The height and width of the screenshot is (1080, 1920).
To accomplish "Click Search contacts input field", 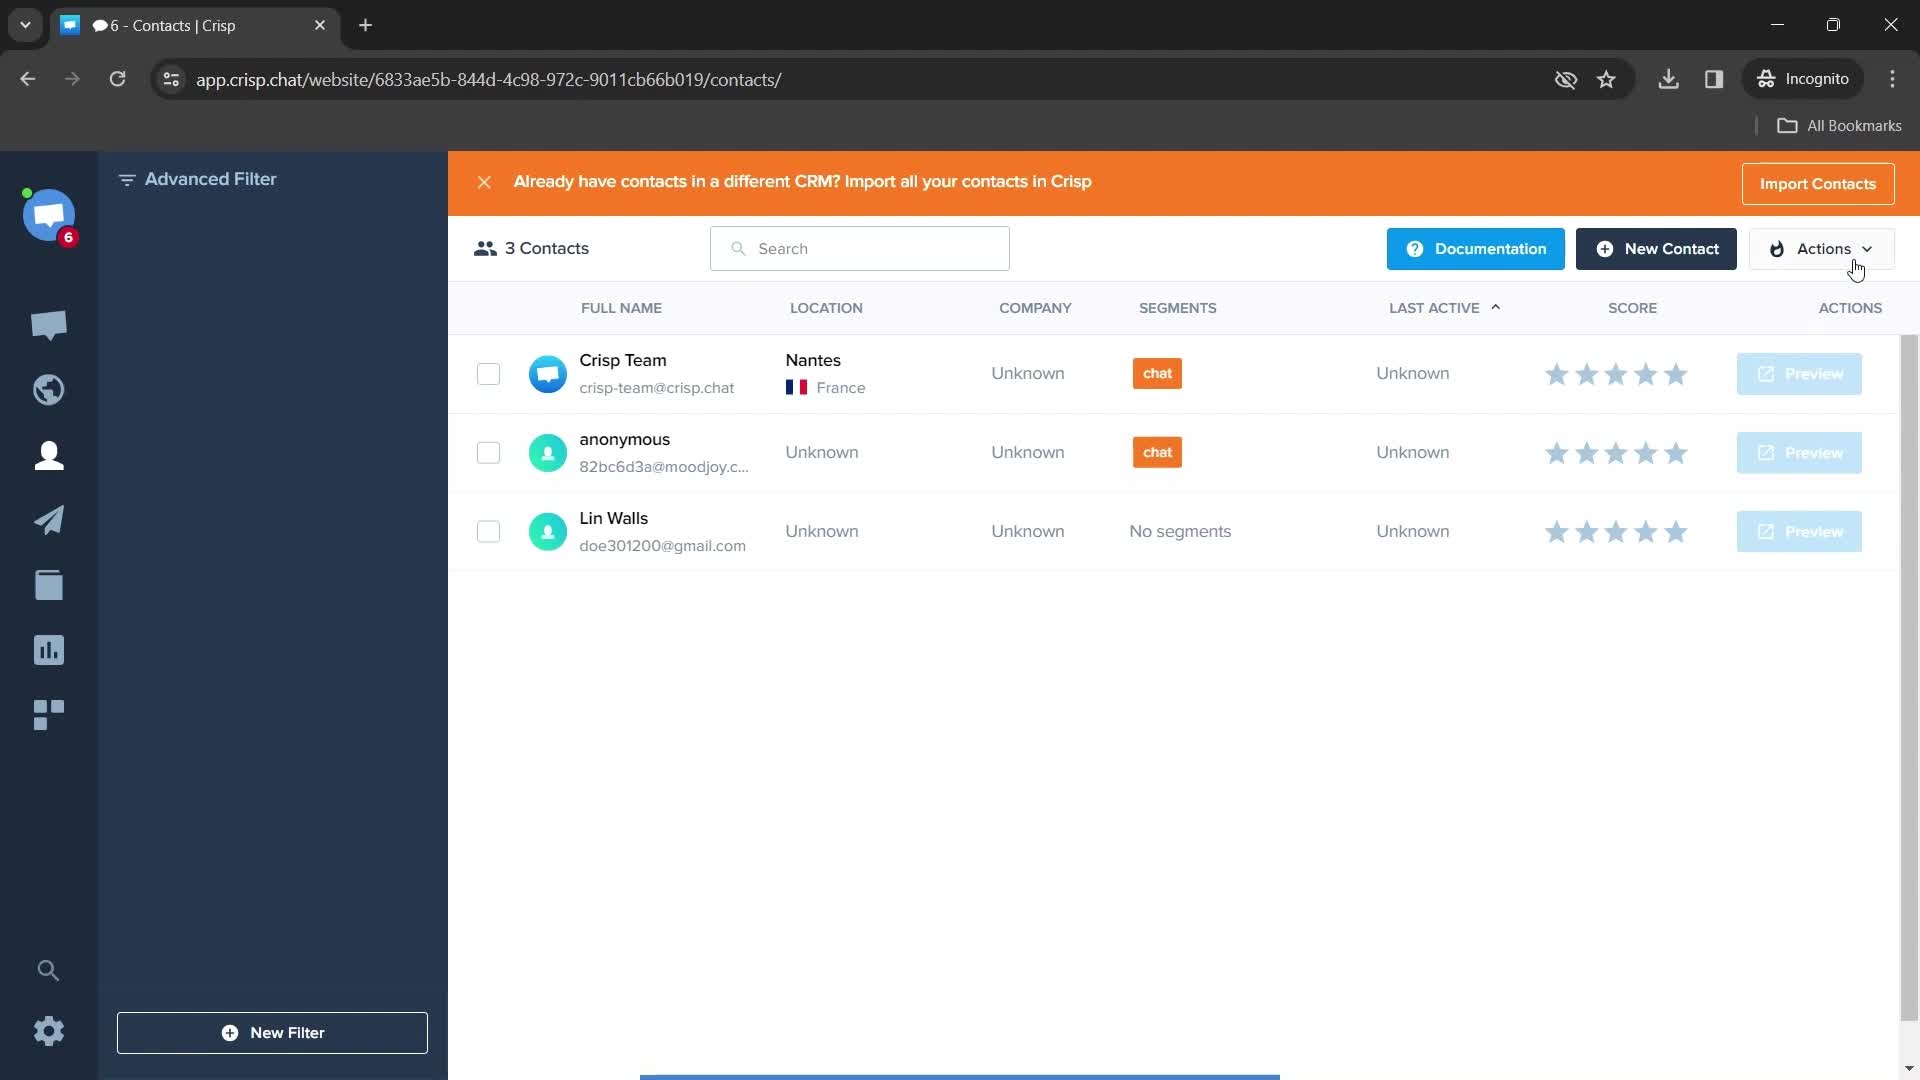I will (x=860, y=248).
